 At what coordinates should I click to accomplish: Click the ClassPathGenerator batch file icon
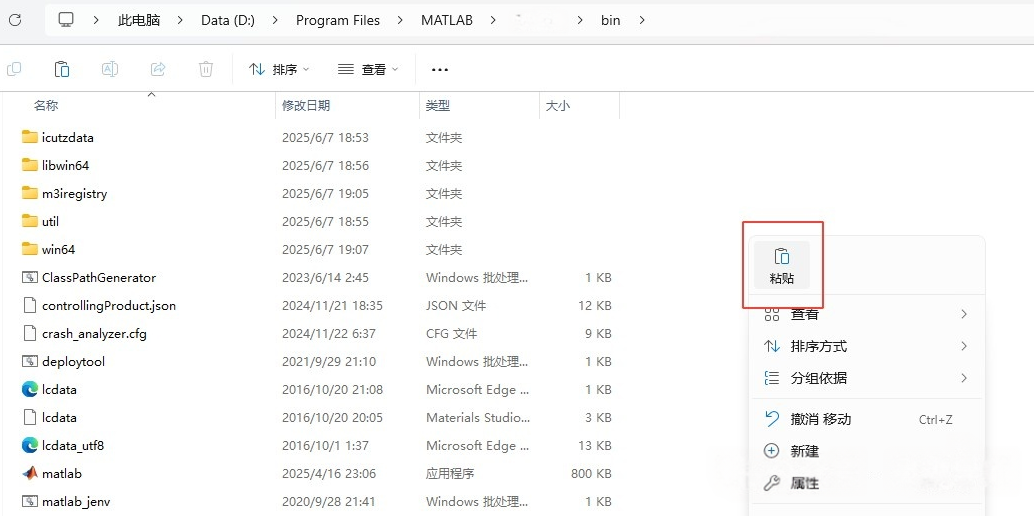30,277
